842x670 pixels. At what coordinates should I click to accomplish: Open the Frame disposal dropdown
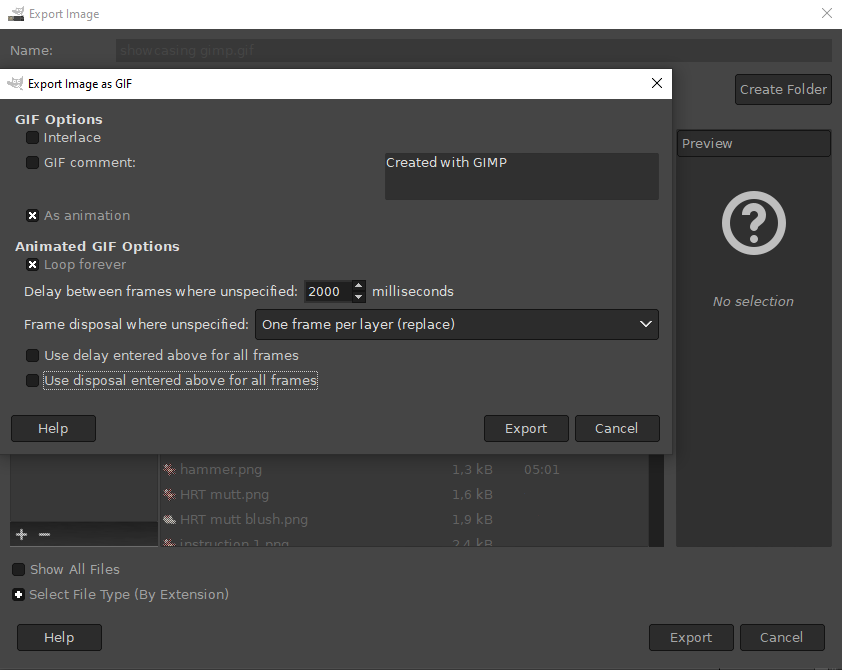(x=456, y=324)
